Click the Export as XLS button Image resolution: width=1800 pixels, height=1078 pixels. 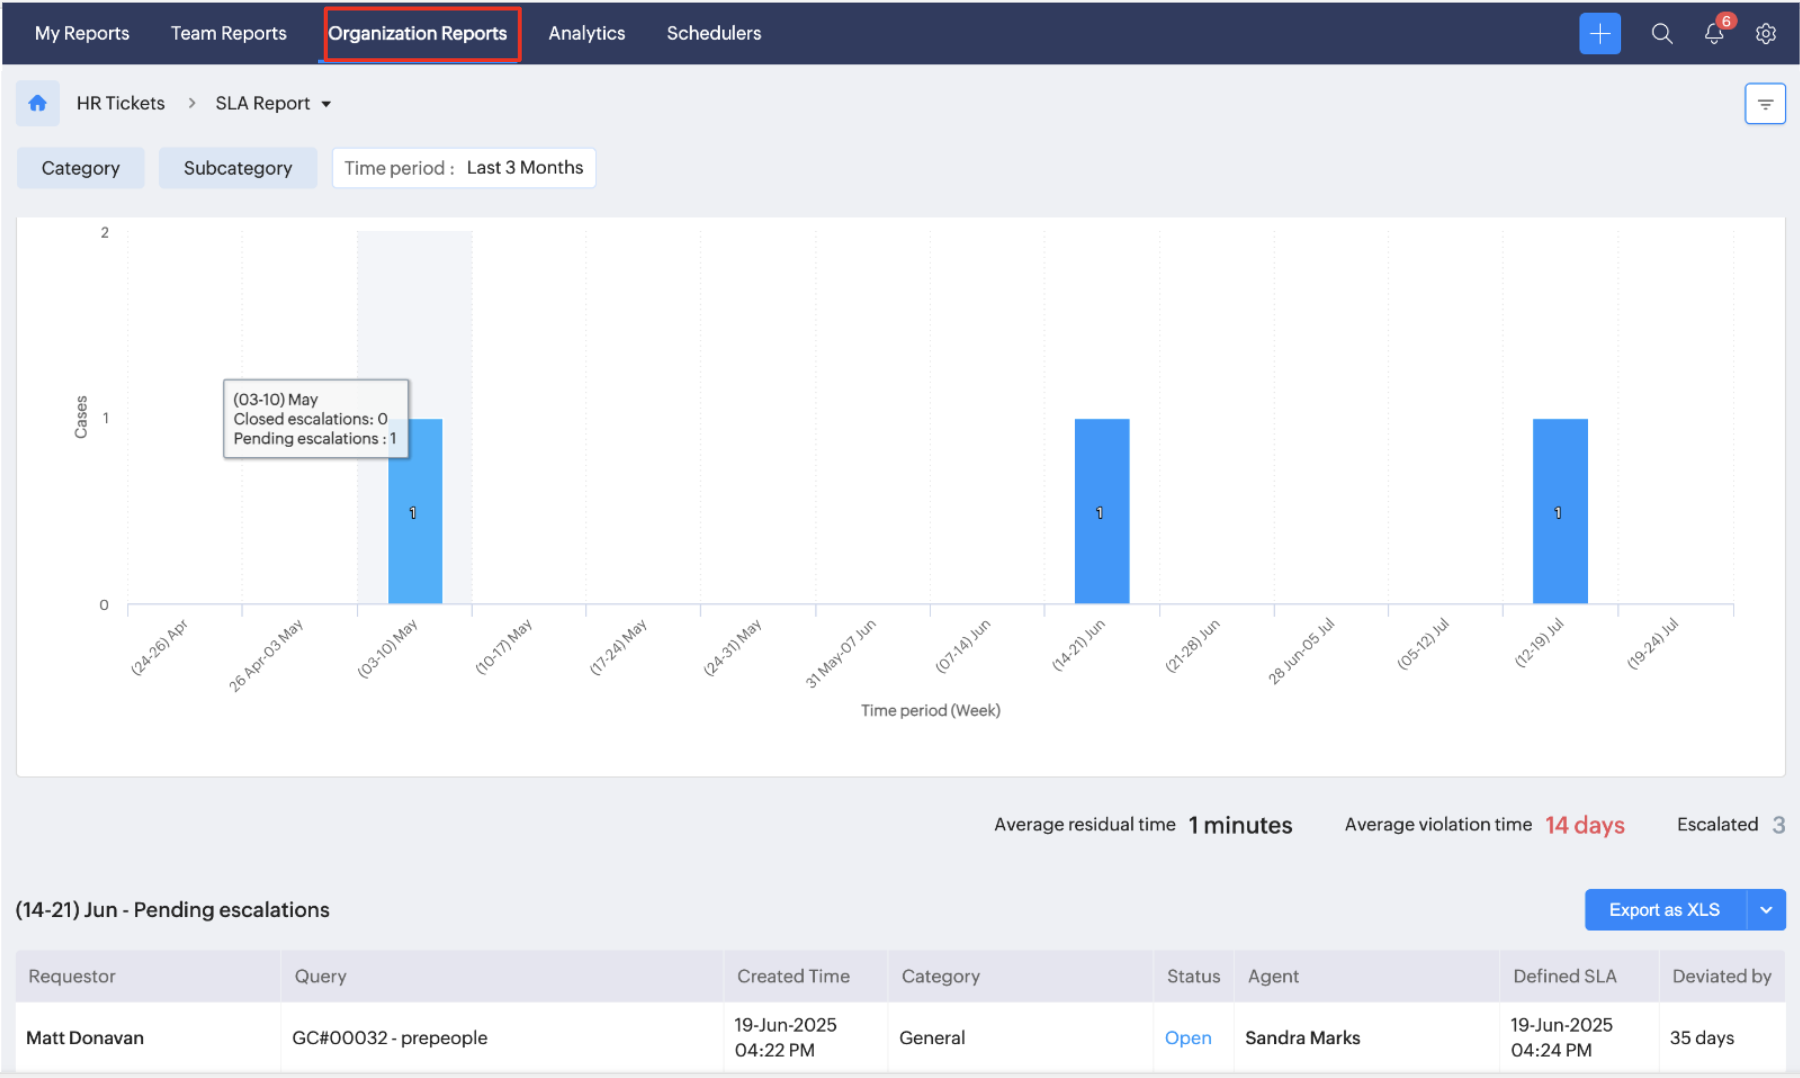pyautogui.click(x=1664, y=910)
